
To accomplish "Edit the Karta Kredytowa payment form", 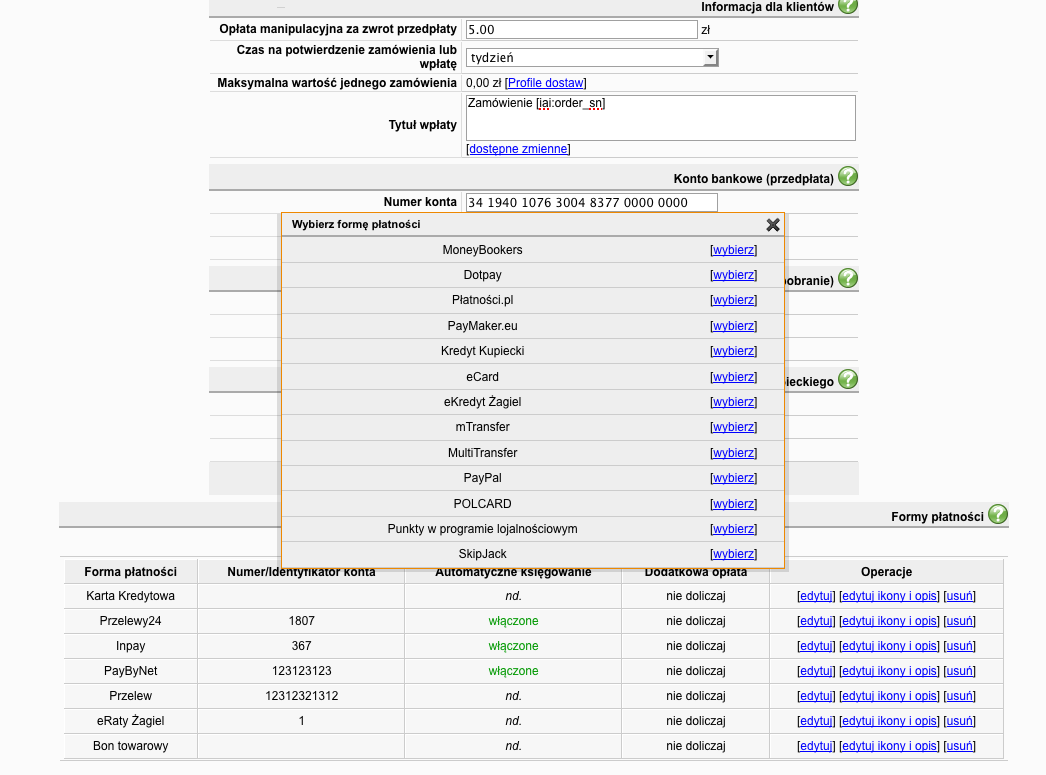I will (x=816, y=596).
